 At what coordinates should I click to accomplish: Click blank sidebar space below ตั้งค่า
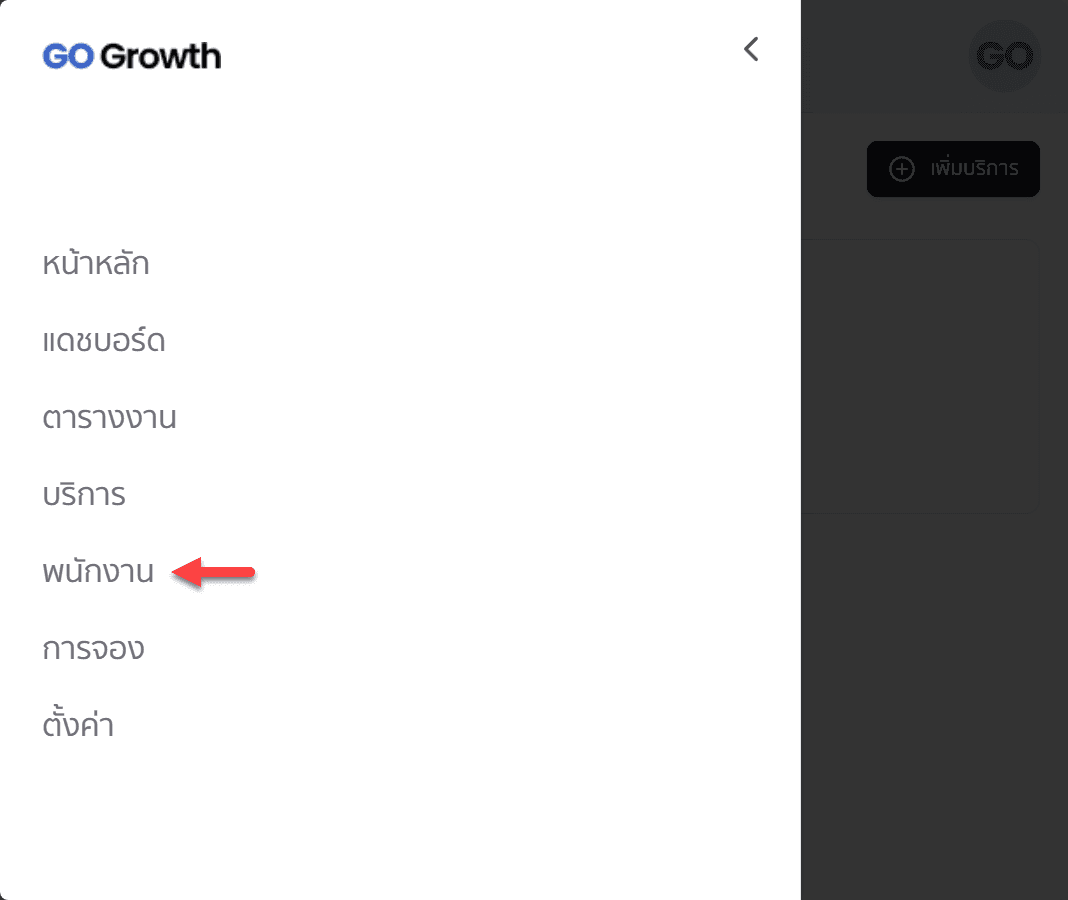(400, 820)
